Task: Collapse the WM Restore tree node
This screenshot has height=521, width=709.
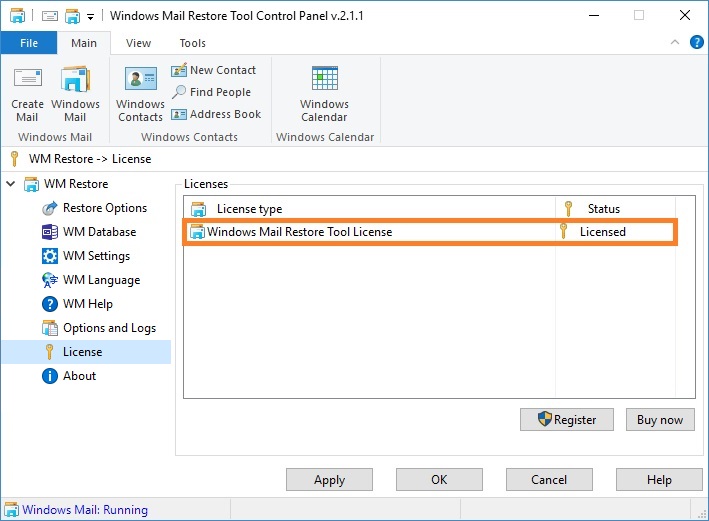Action: tap(11, 184)
